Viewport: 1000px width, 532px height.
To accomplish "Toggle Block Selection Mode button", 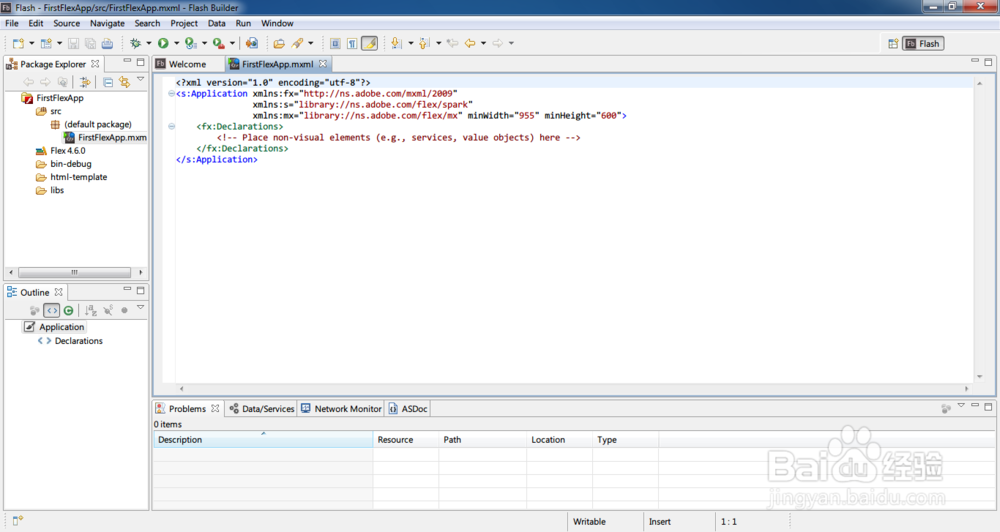I will (x=335, y=43).
